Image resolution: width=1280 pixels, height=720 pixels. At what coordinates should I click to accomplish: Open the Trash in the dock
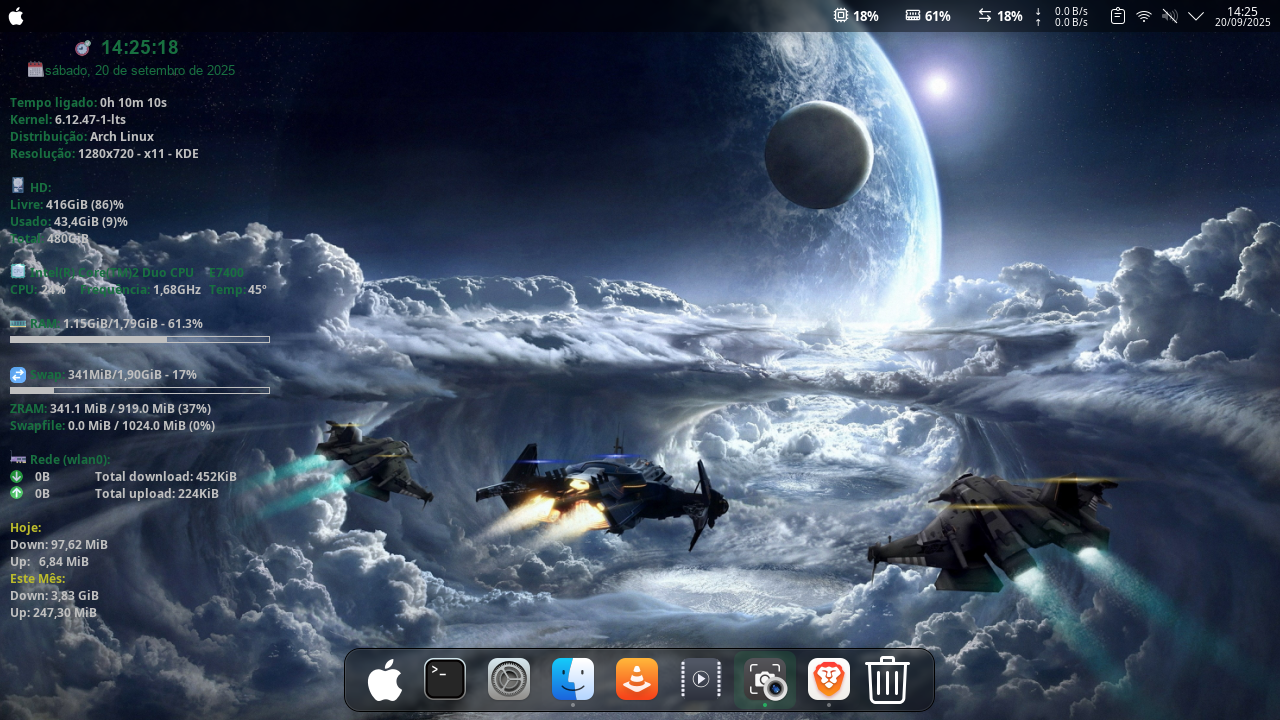click(888, 680)
